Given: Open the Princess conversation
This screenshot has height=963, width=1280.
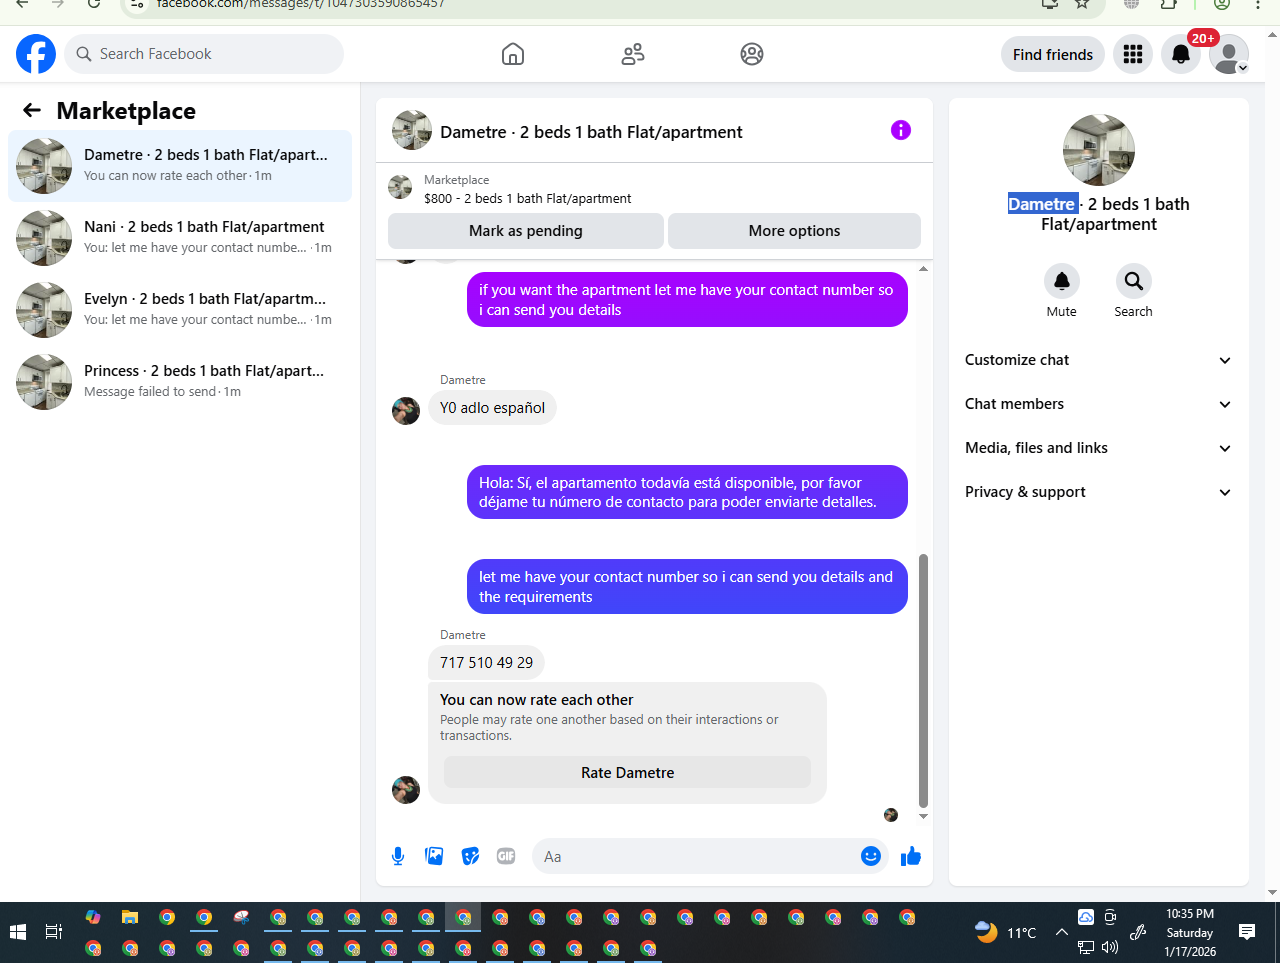Looking at the screenshot, I should [x=180, y=382].
